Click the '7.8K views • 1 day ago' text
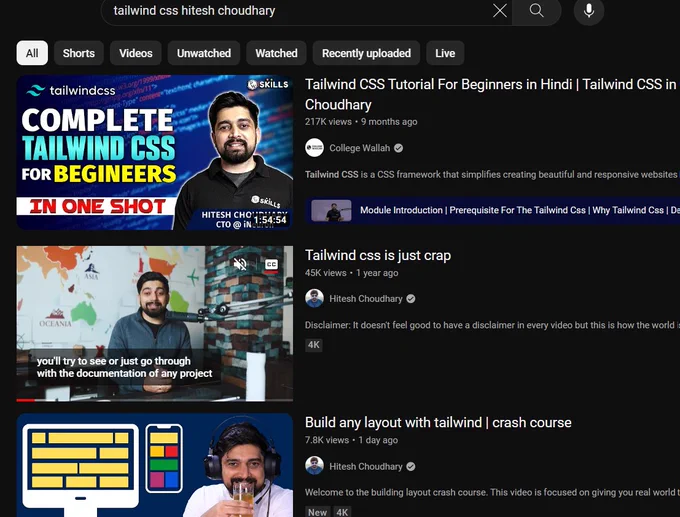This screenshot has height=517, width=680. point(351,440)
